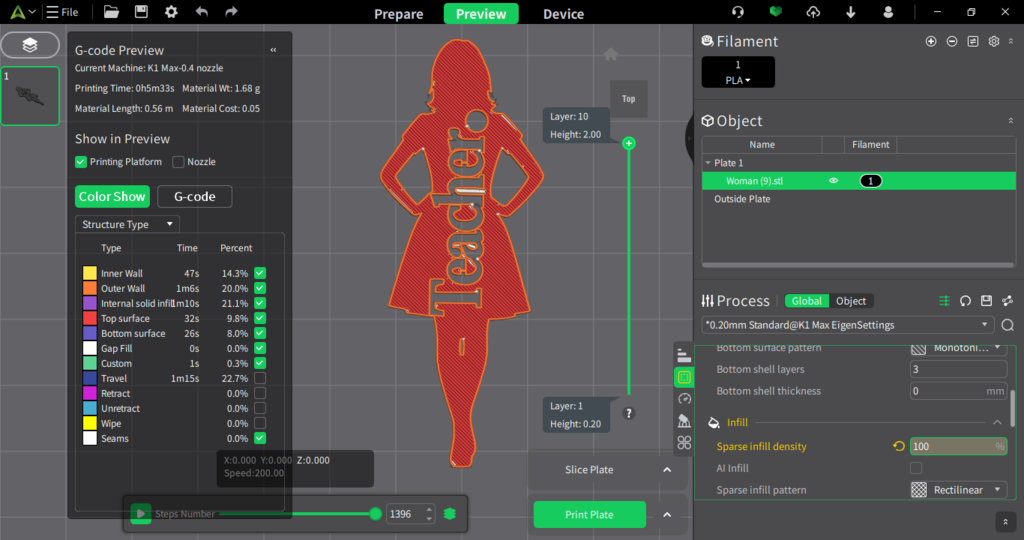Click the G-code button

195,197
